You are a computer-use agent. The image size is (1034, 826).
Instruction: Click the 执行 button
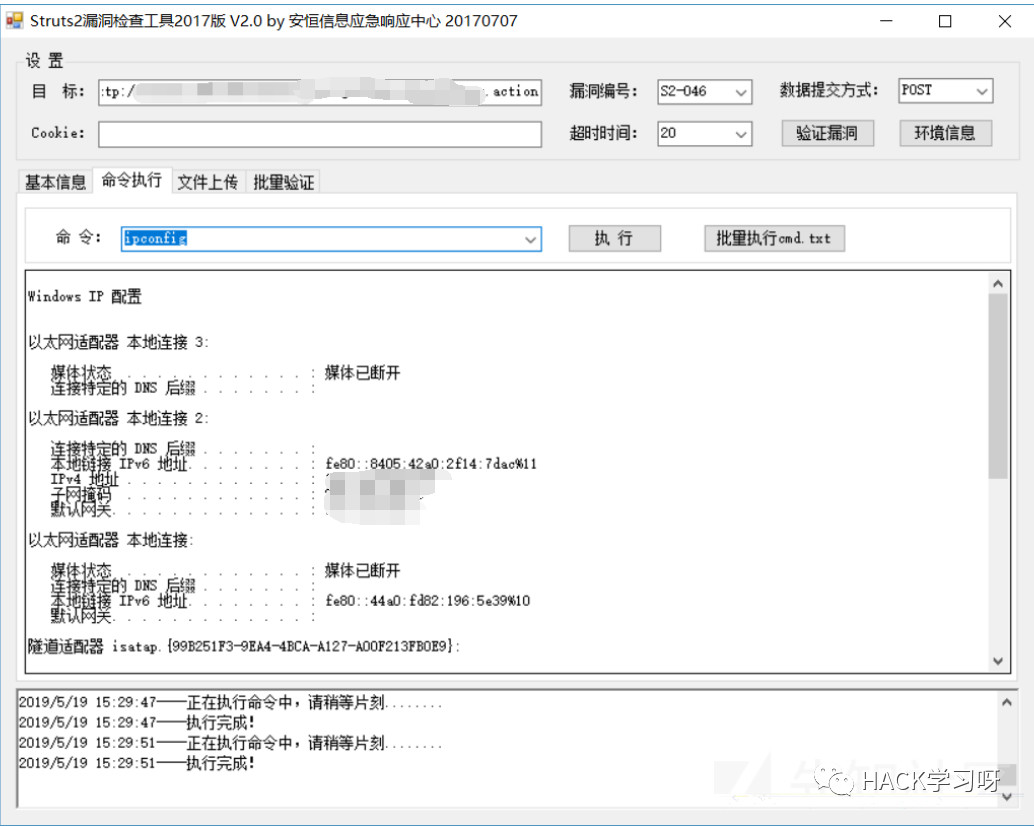pos(615,239)
